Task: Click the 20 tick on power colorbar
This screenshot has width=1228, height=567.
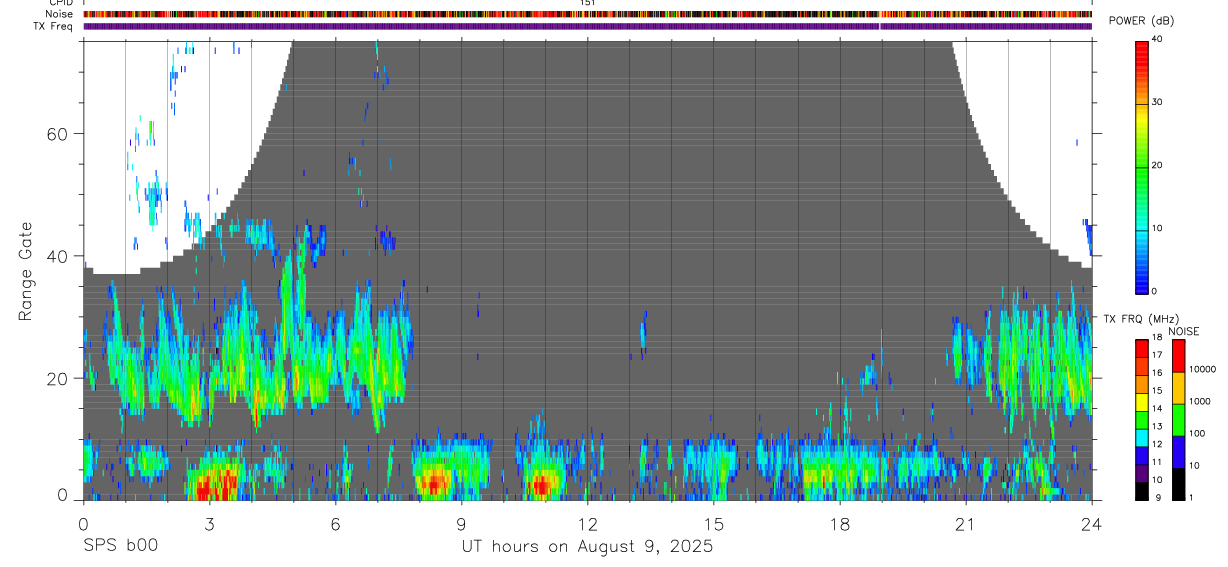Action: [x=1159, y=166]
